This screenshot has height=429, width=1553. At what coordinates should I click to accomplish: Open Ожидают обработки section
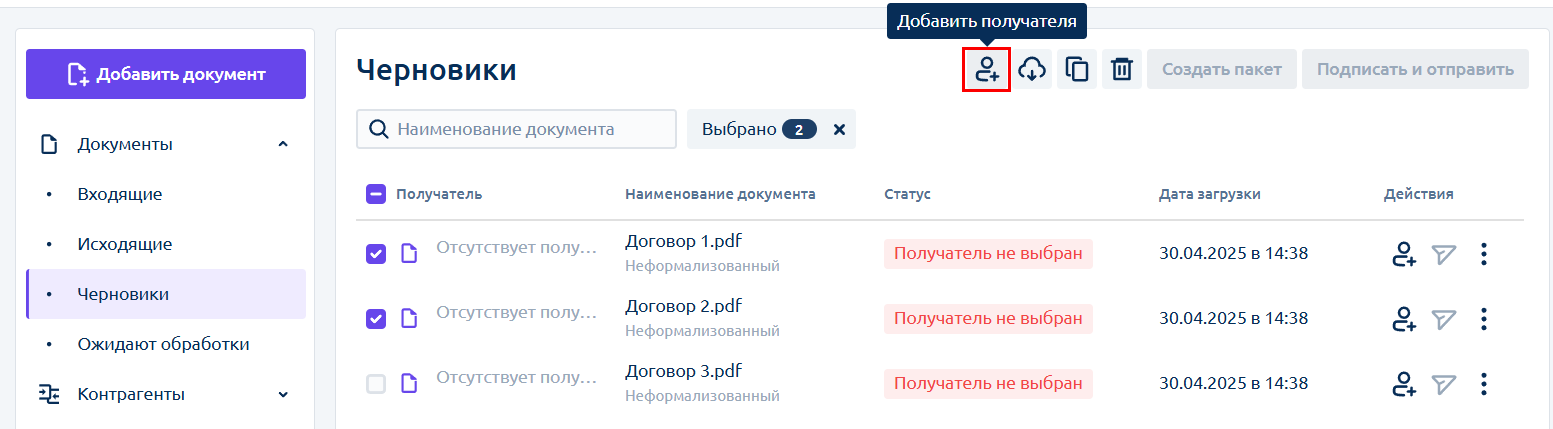(166, 344)
